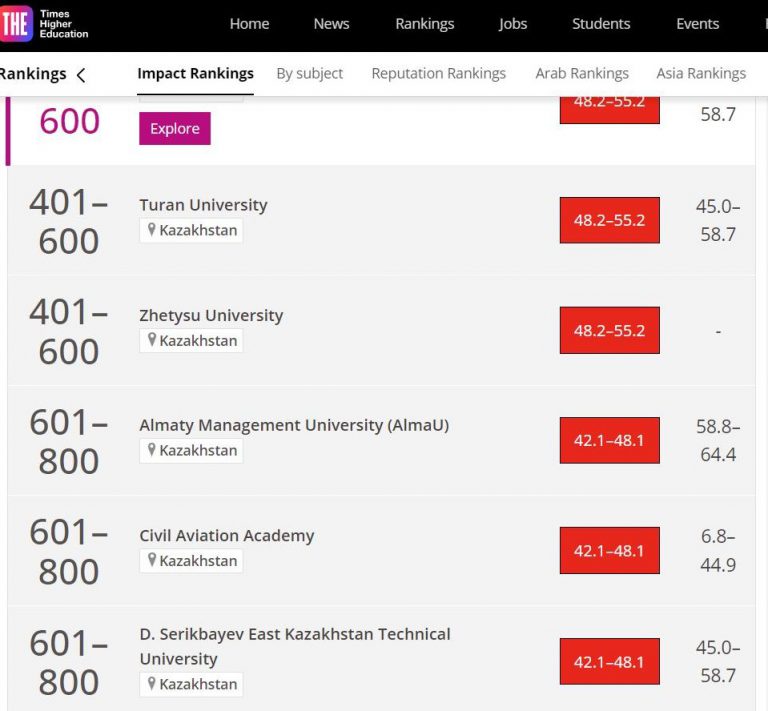768x711 pixels.
Task: Switch to the By subject tab
Action: tap(309, 73)
